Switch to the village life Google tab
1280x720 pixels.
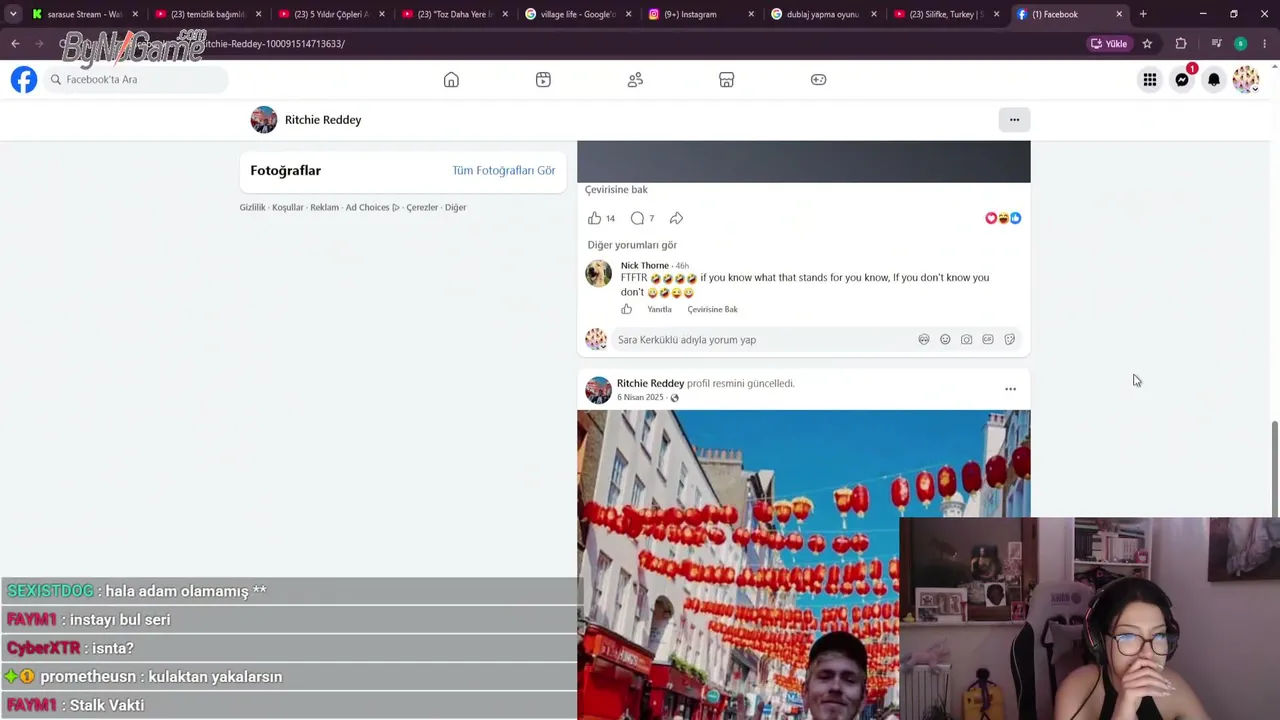[x=577, y=14]
